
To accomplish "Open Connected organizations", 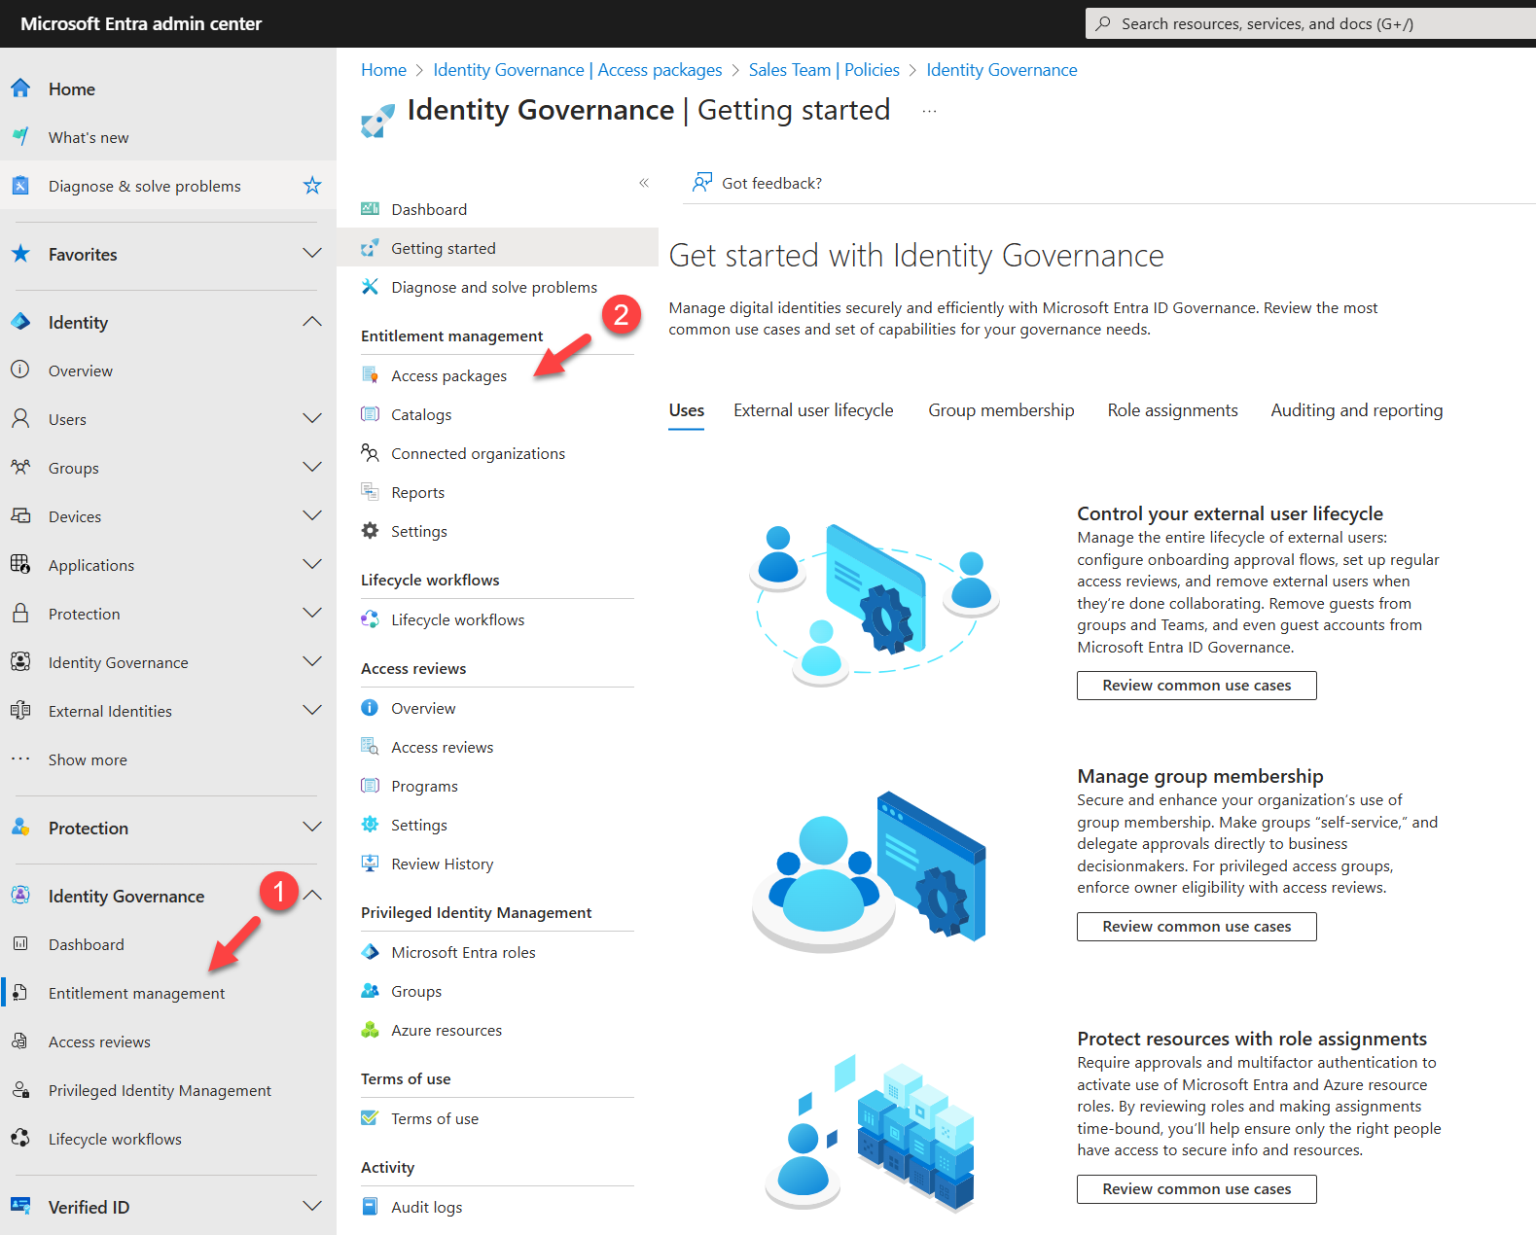I will (x=477, y=453).
